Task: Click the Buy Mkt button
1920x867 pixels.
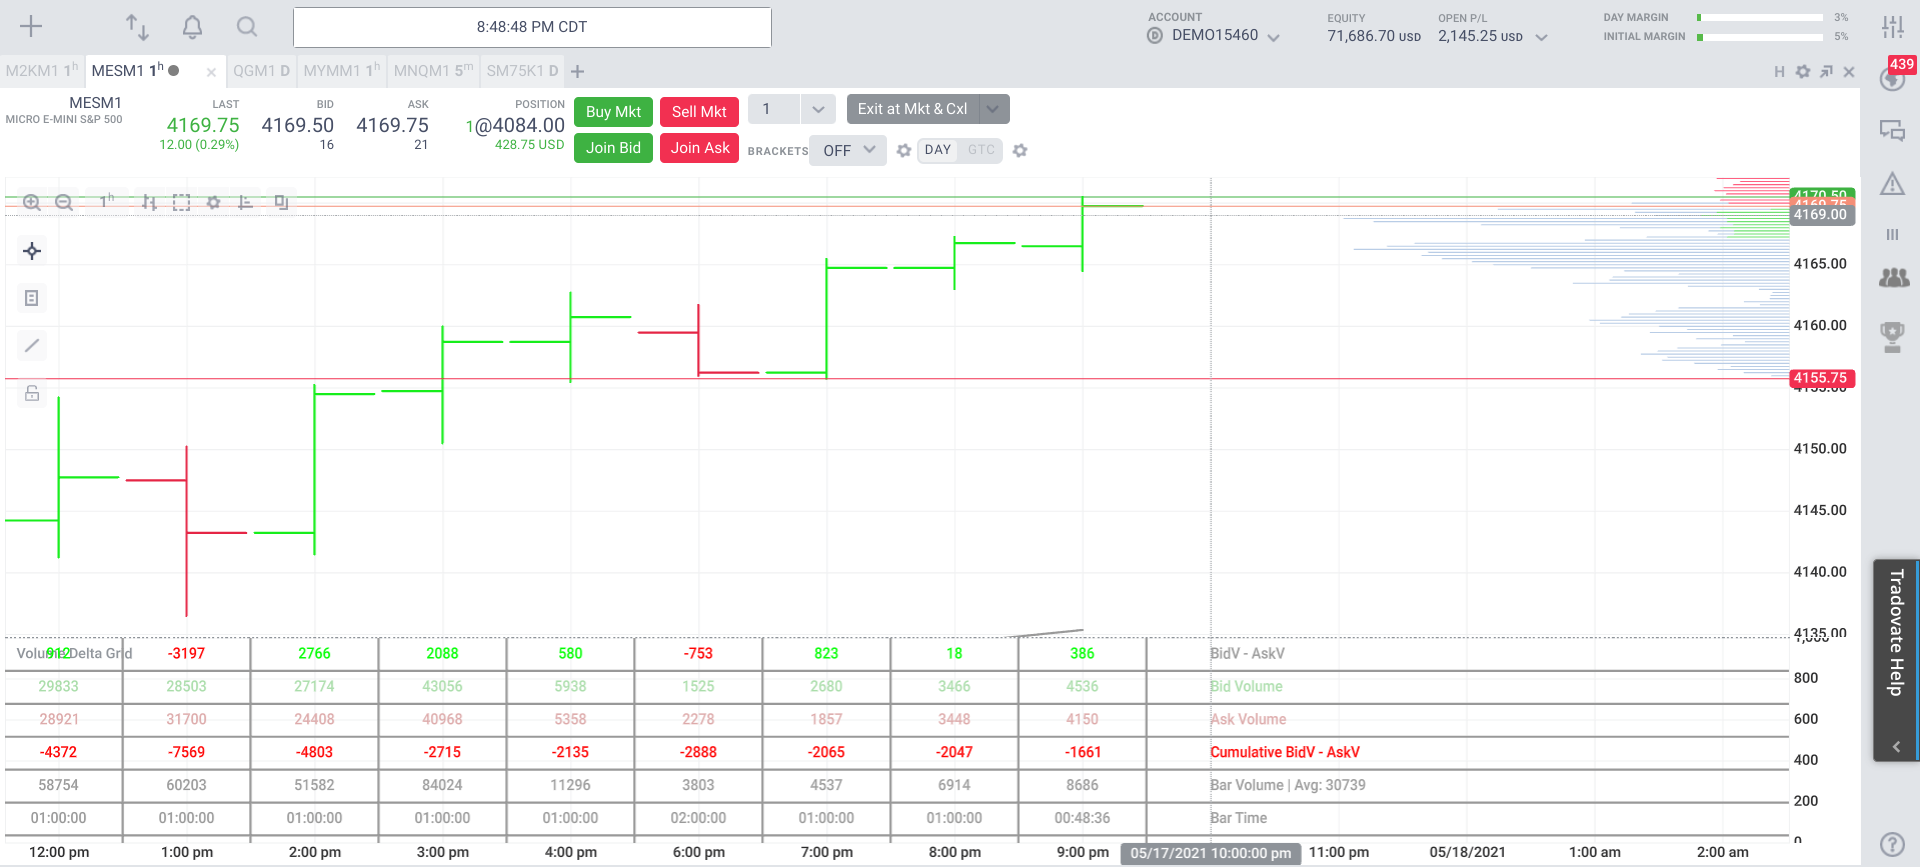Action: click(x=613, y=112)
